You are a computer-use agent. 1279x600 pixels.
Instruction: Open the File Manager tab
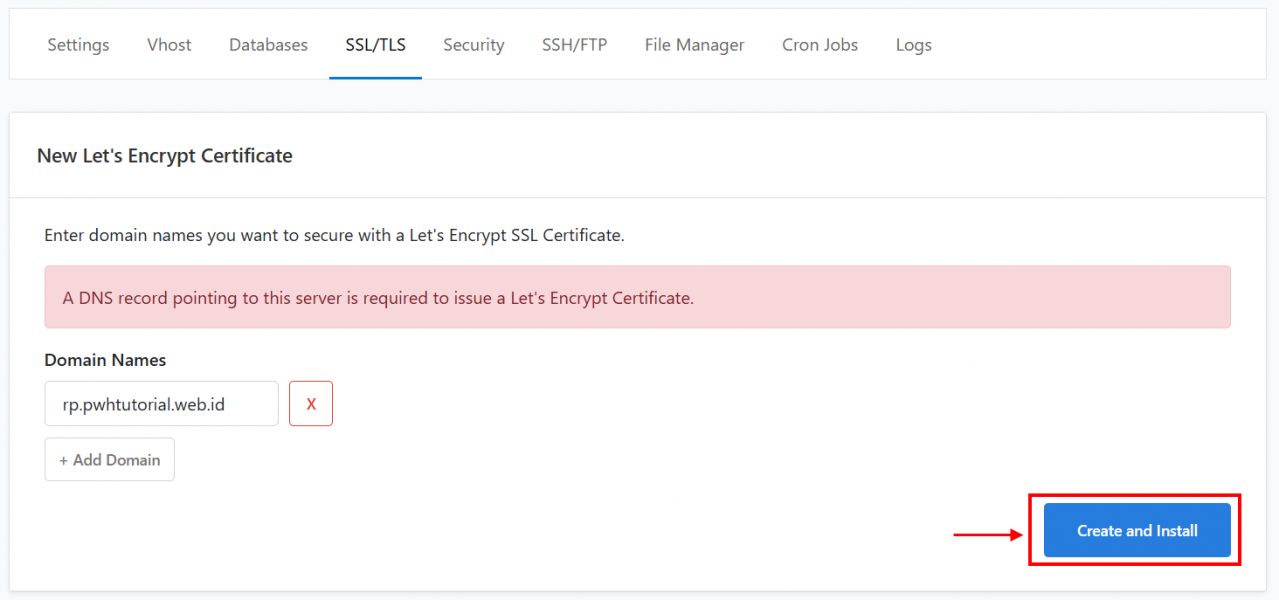pyautogui.click(x=694, y=45)
